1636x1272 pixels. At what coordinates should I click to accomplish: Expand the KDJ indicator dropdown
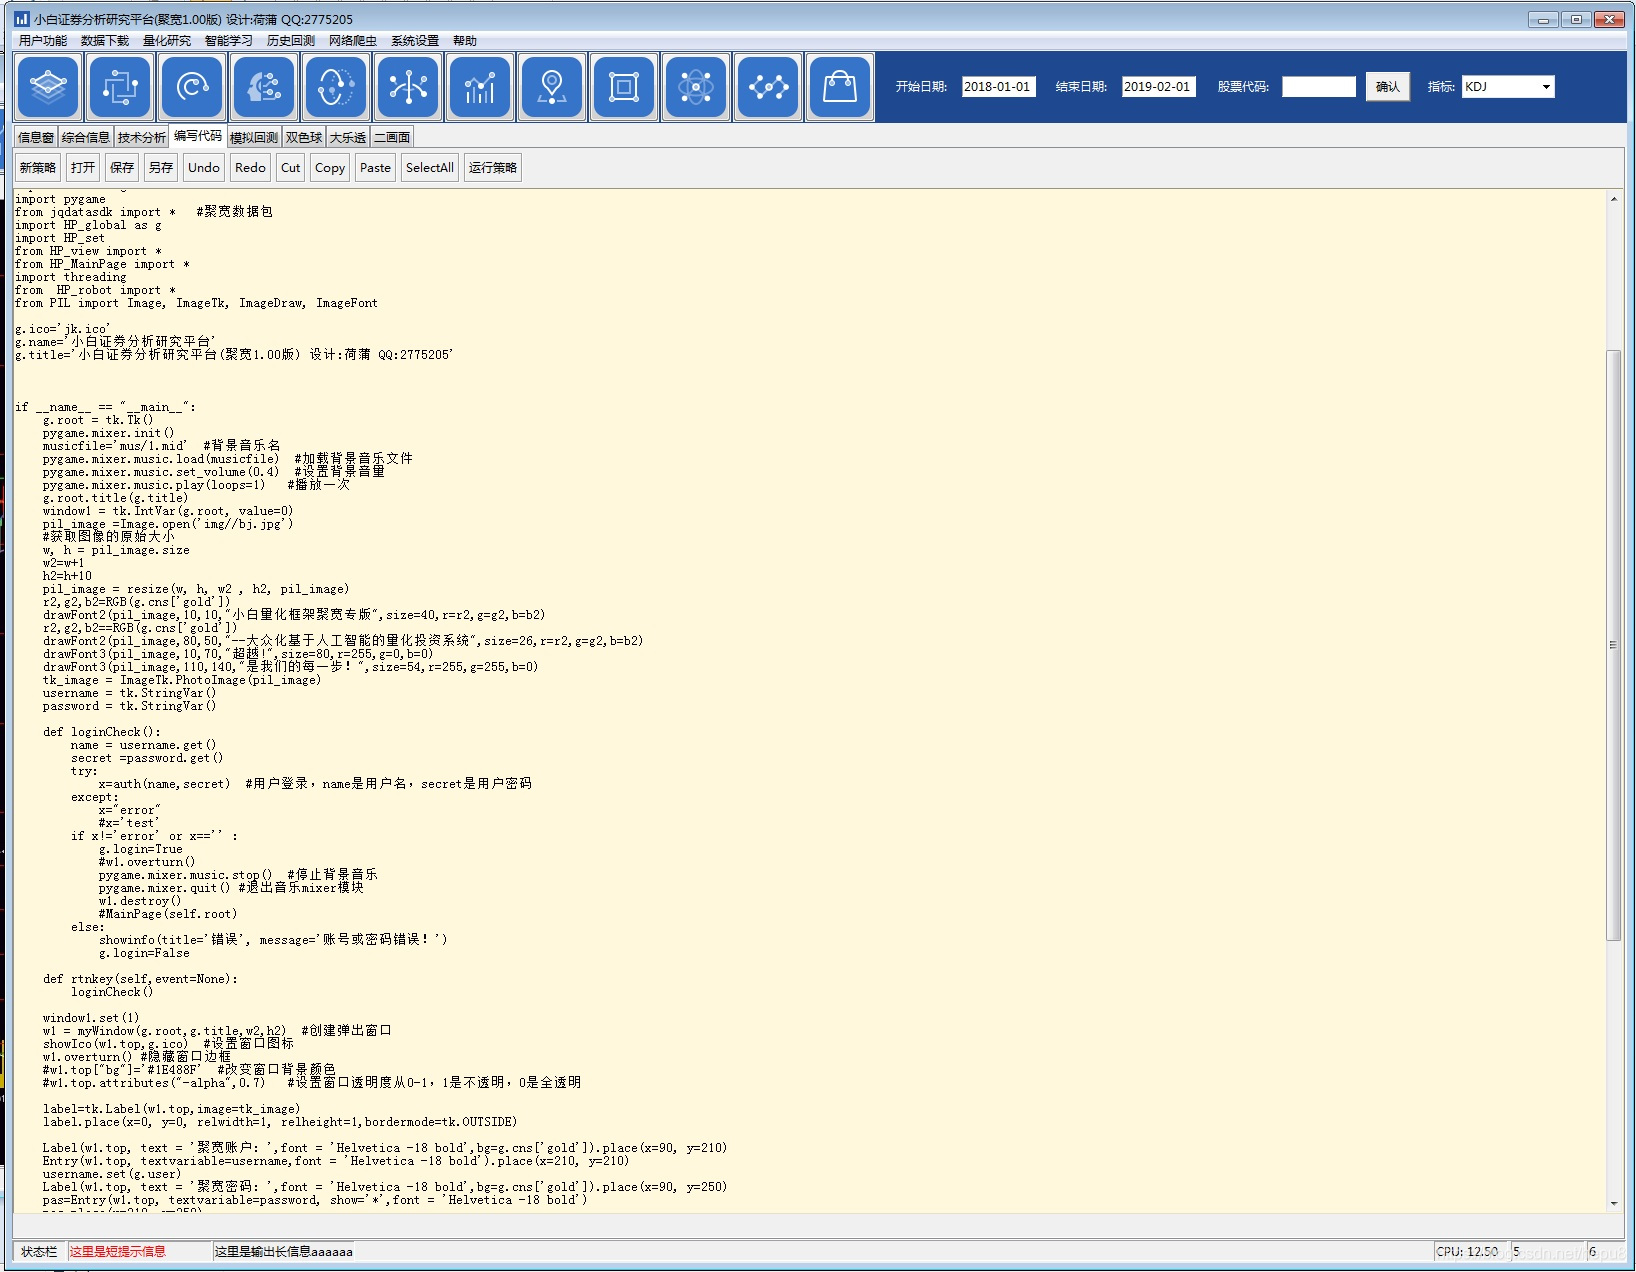point(1546,87)
